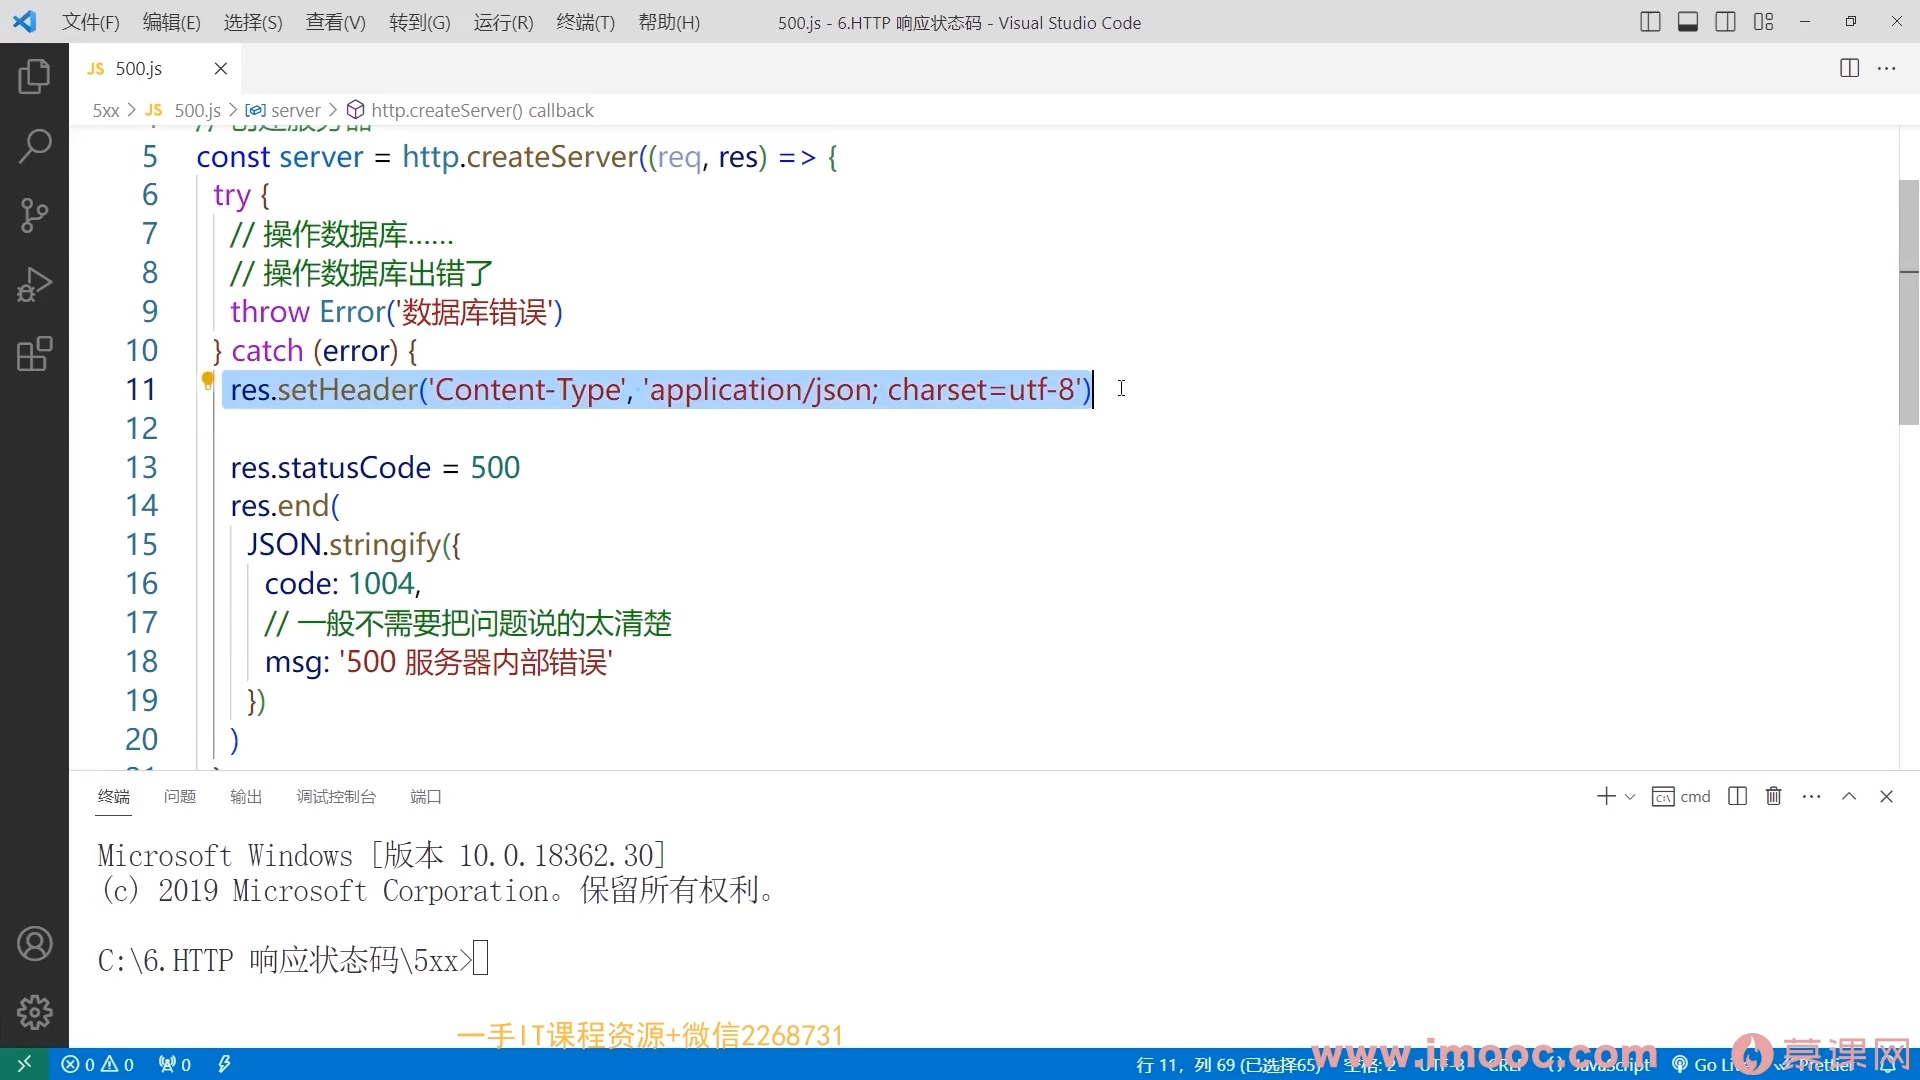Open the 帮助(H) menu

pos(669,22)
